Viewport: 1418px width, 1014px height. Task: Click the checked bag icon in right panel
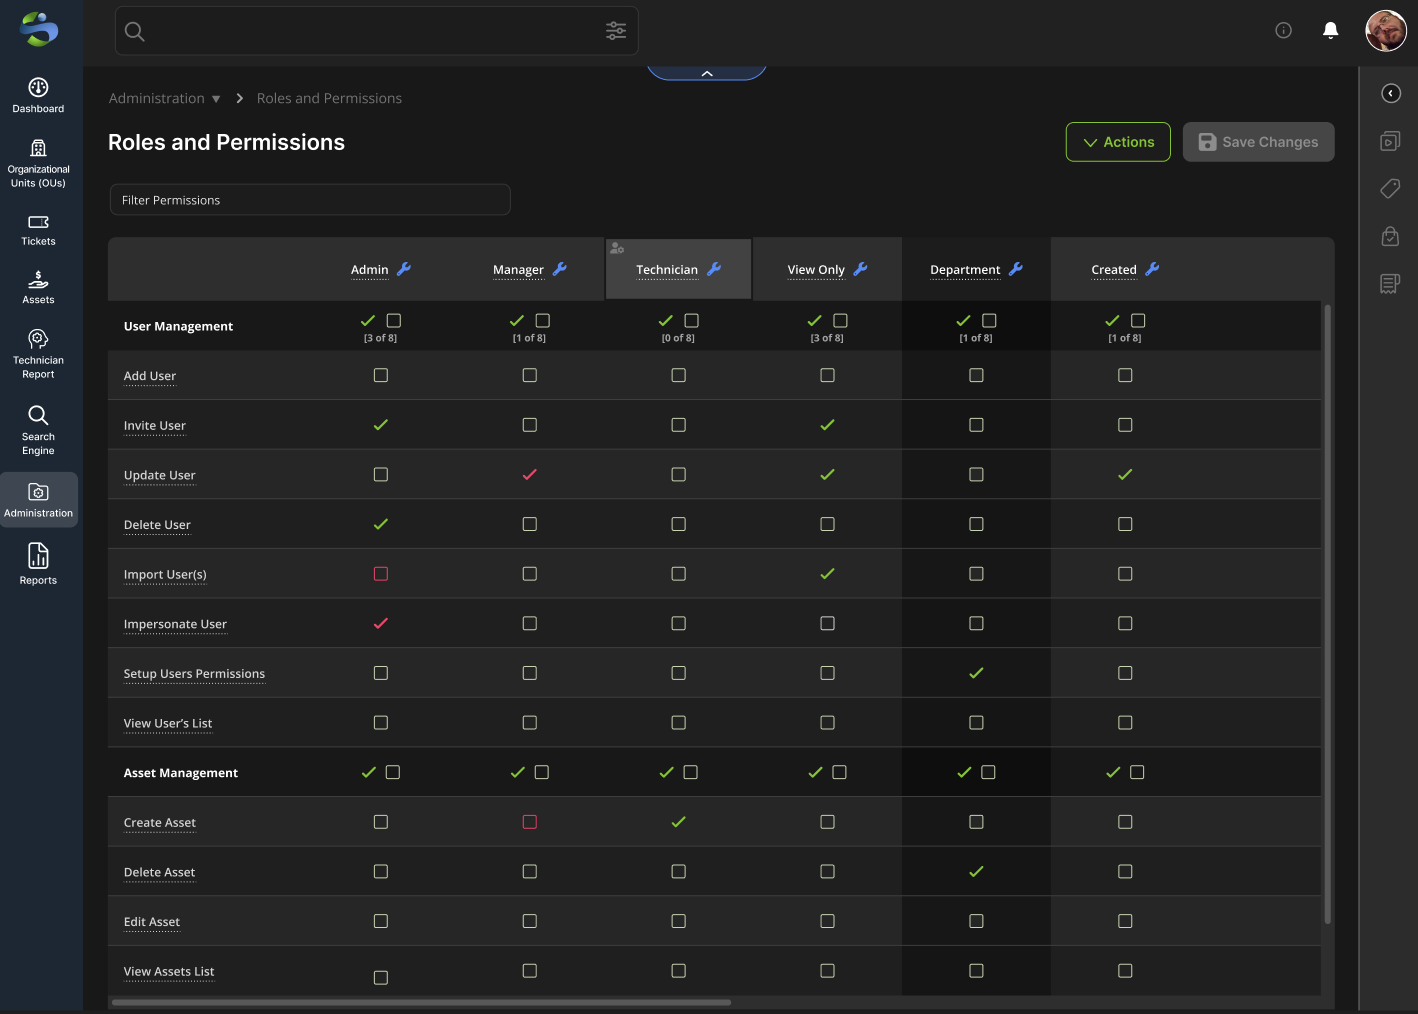tap(1390, 236)
